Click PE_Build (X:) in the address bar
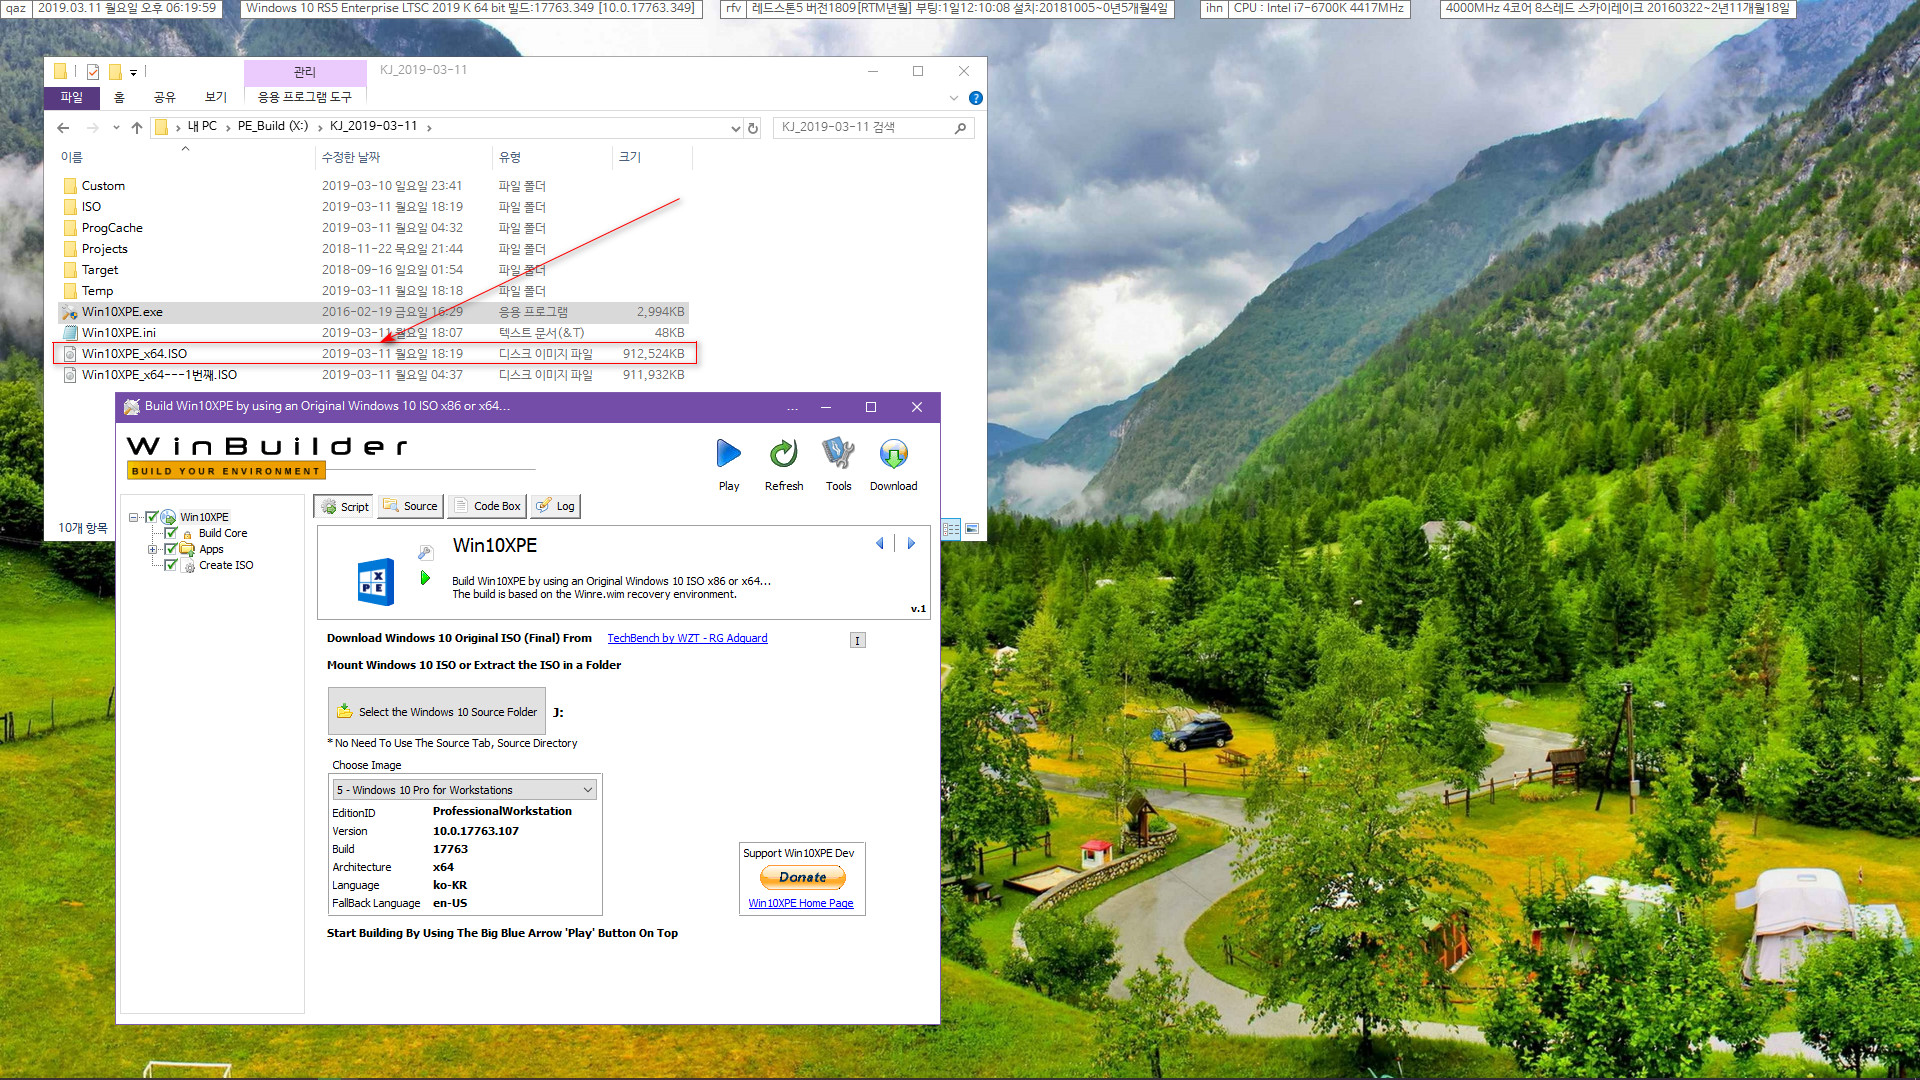 click(273, 127)
